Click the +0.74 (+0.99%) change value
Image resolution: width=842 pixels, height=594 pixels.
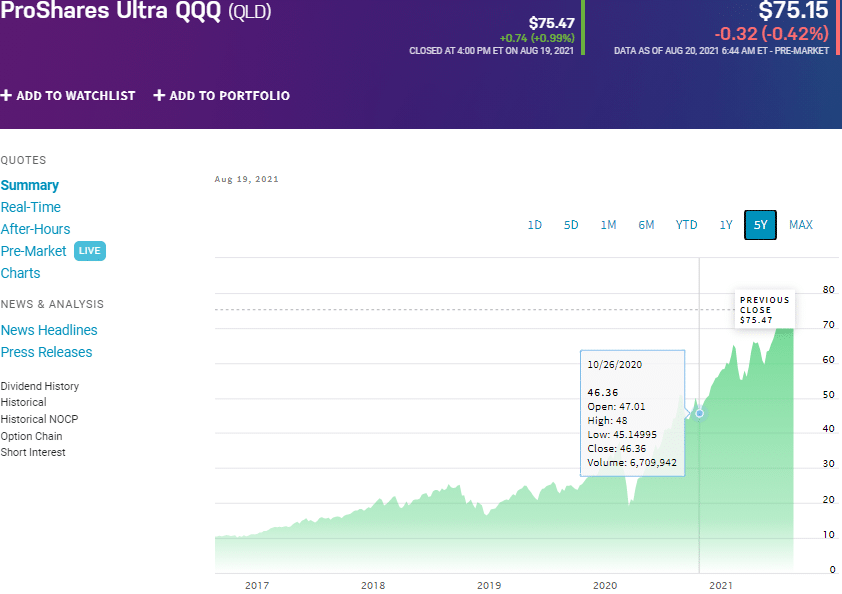pos(537,38)
